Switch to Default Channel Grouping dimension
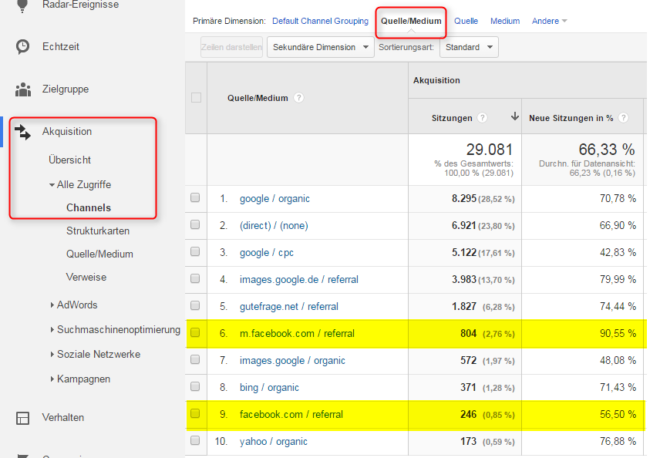Image resolution: width=660 pixels, height=458 pixels. tap(320, 21)
